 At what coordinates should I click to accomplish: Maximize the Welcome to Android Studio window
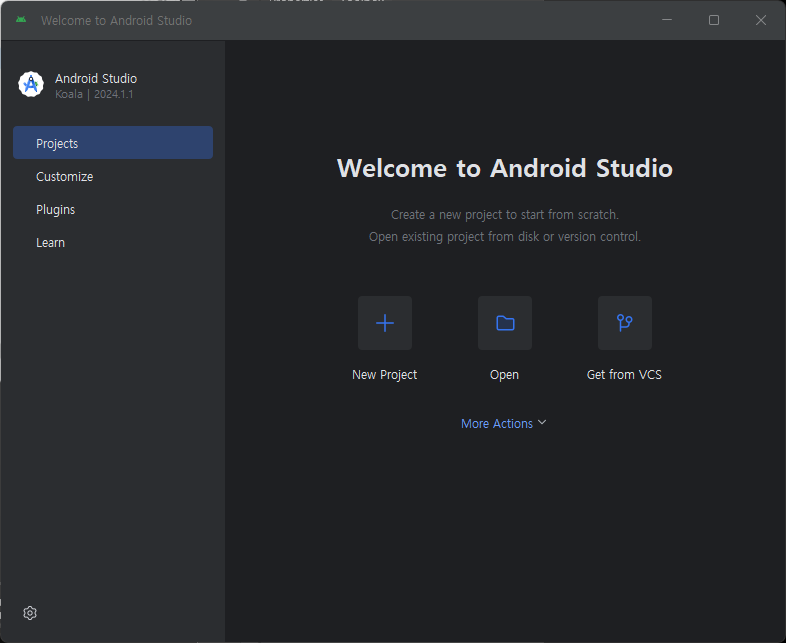click(x=714, y=20)
